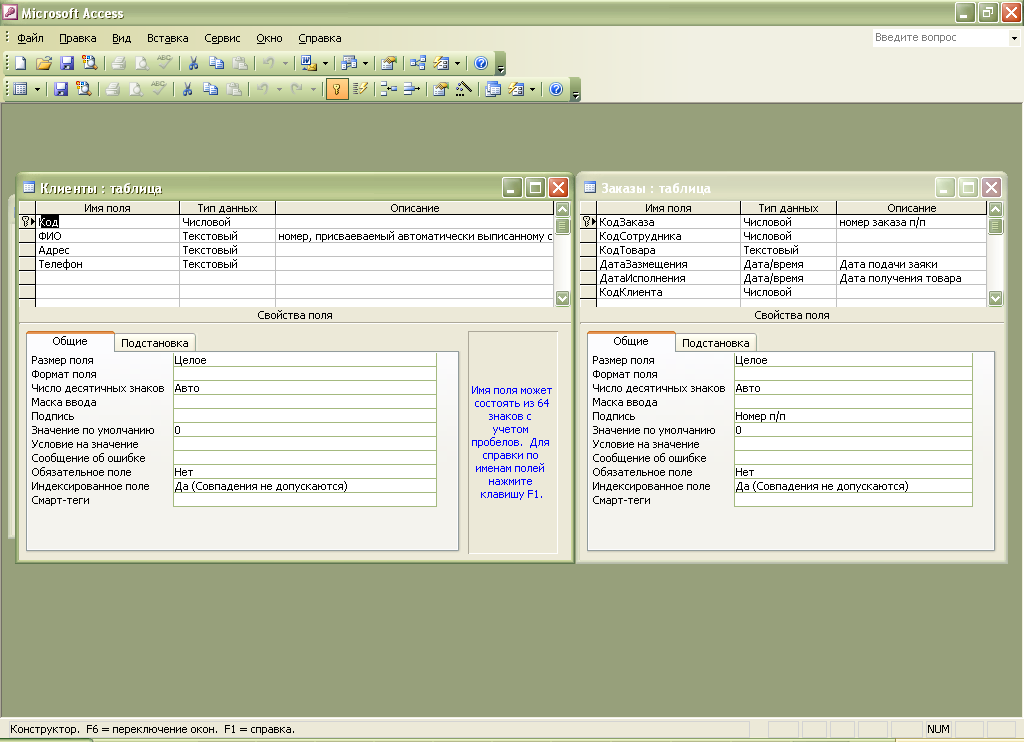Switch to Подстановка tab in Клиенты window
Image resolution: width=1024 pixels, height=742 pixels.
click(x=155, y=343)
